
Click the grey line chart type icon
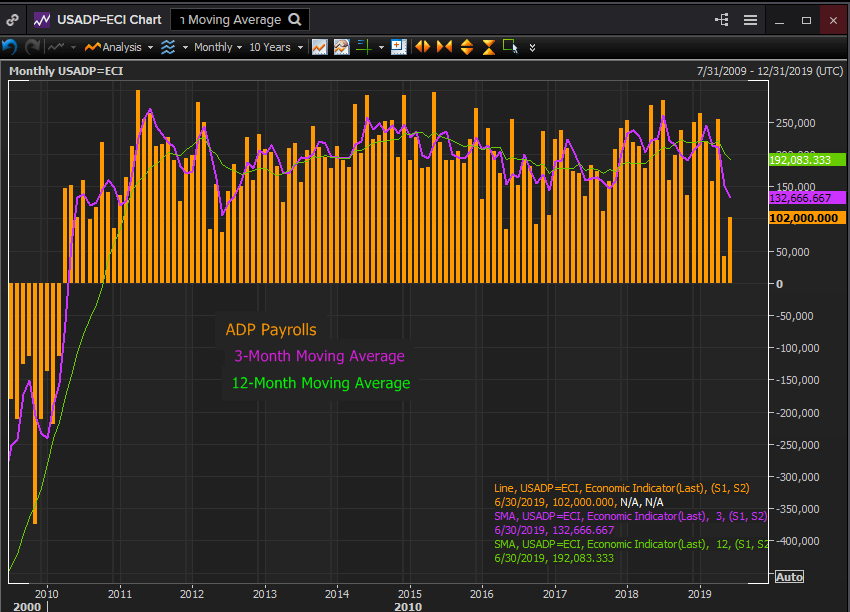click(x=56, y=47)
